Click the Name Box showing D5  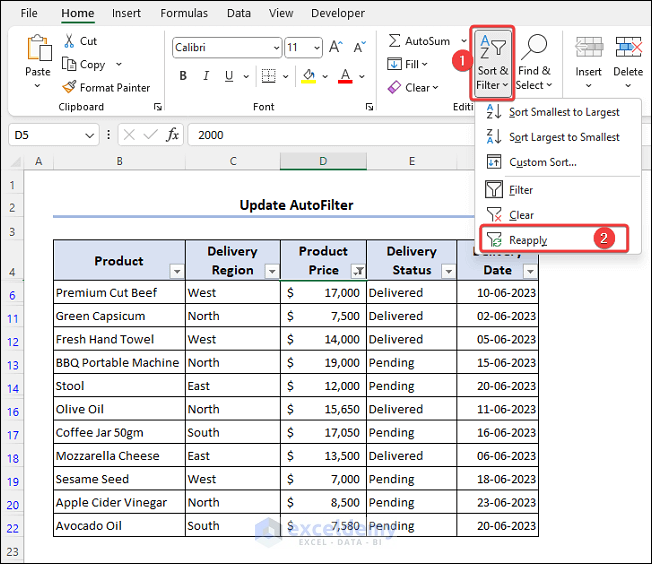[46, 135]
